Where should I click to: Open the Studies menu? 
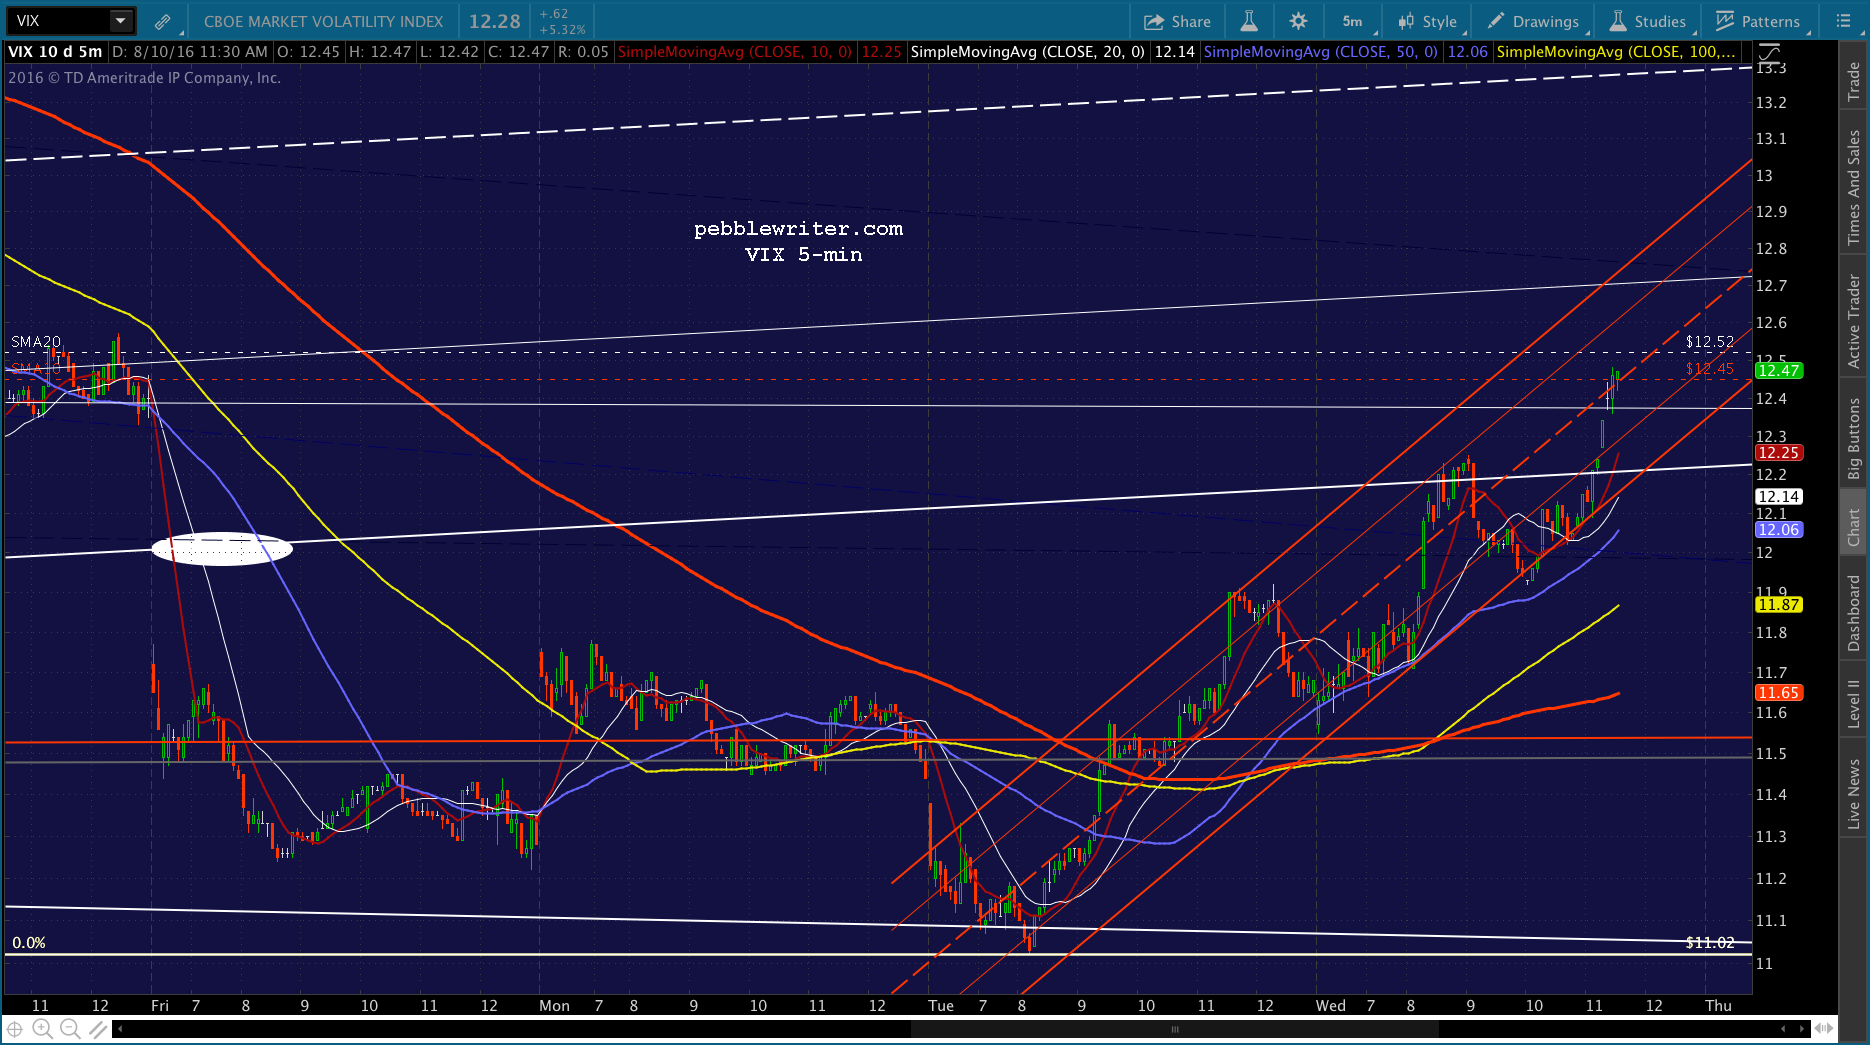1648,21
